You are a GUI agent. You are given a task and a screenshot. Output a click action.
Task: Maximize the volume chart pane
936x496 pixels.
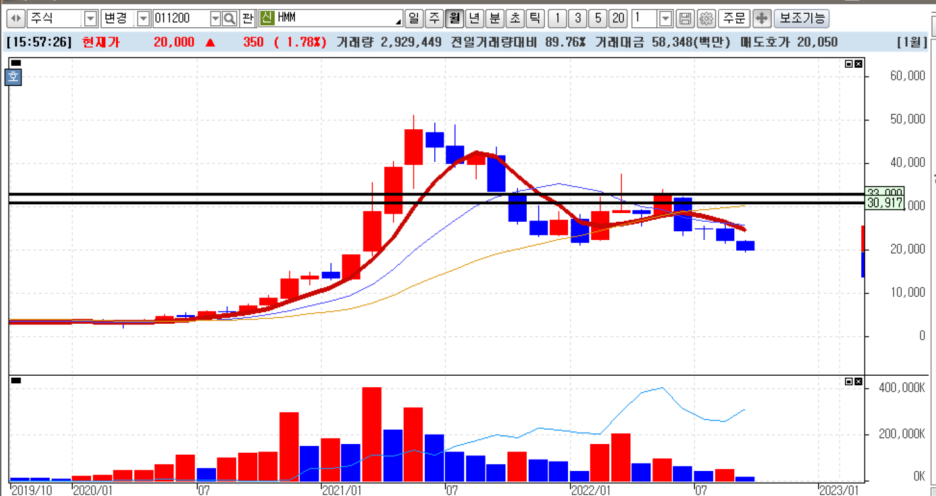click(x=849, y=381)
